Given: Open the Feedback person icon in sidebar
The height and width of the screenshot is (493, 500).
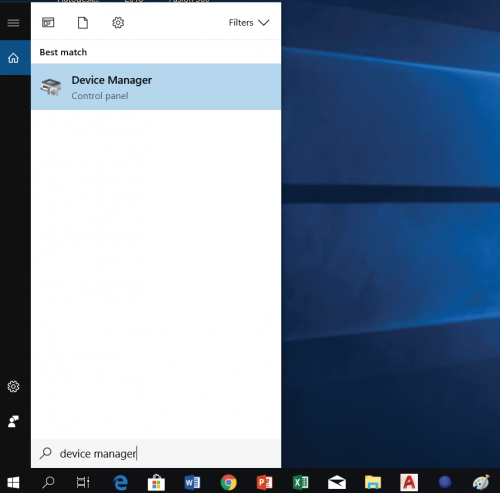Looking at the screenshot, I should [x=13, y=421].
